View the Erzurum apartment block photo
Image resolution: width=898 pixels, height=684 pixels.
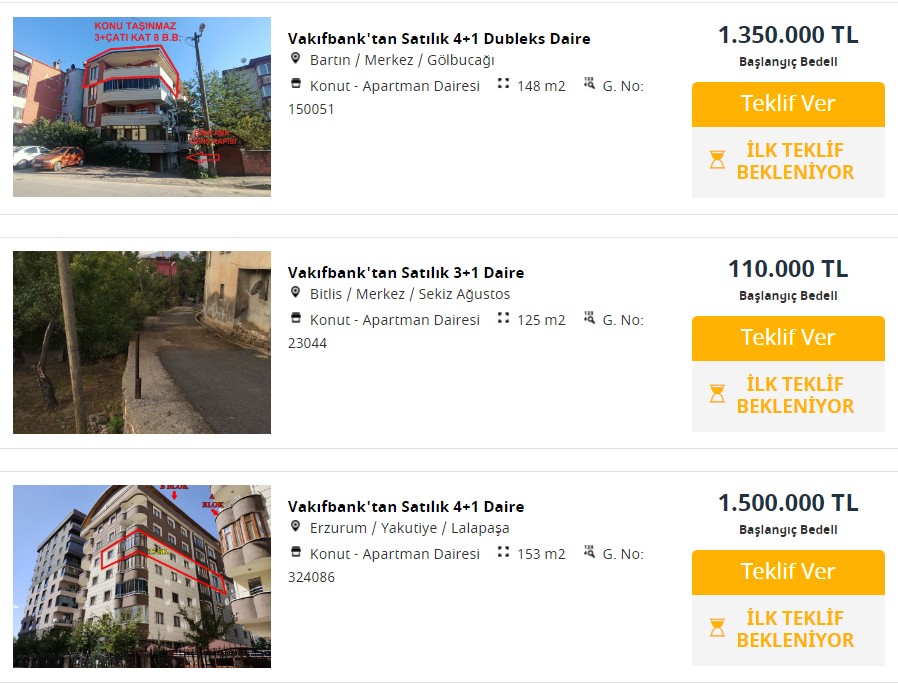tap(142, 576)
